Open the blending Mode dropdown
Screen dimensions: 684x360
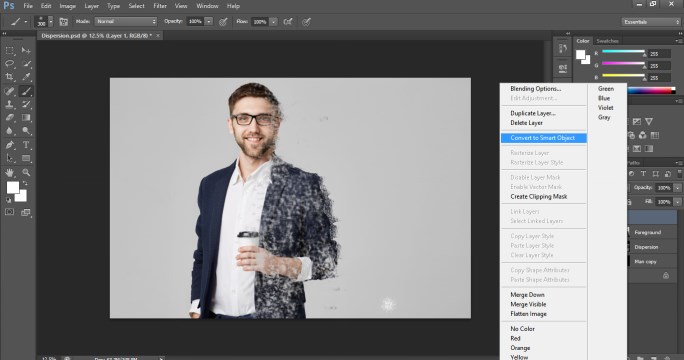pos(126,21)
